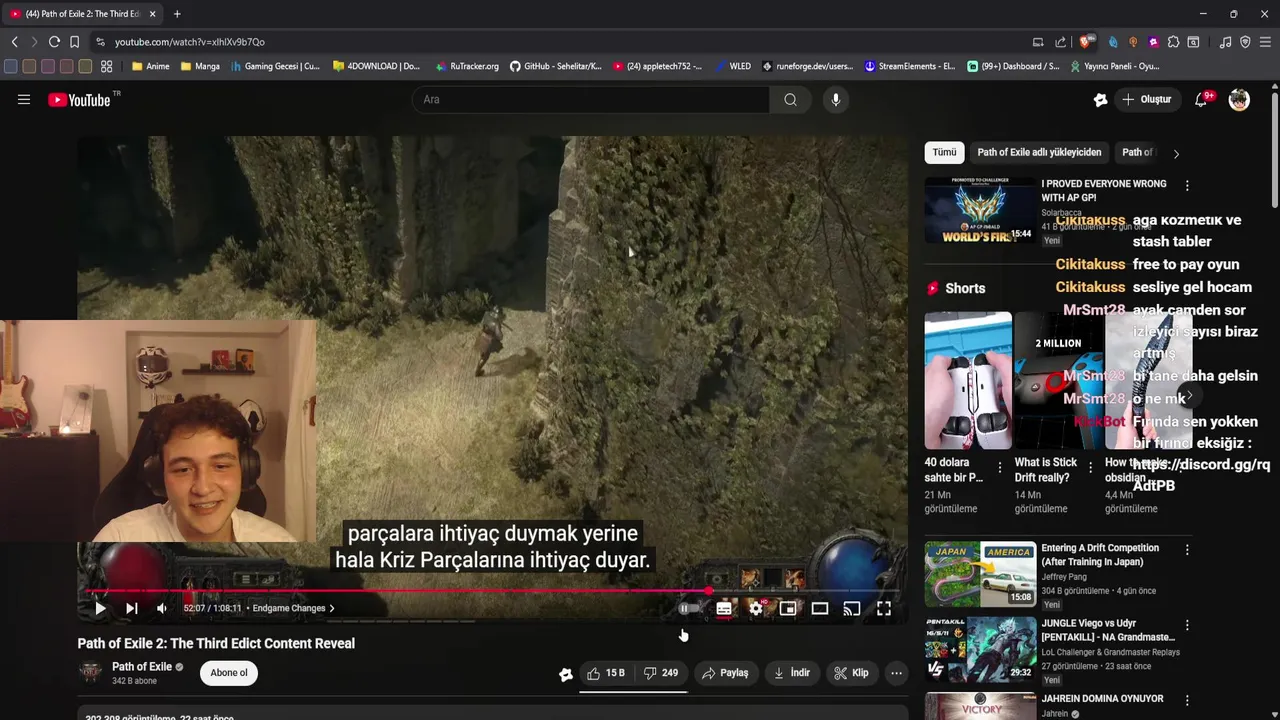Open options for I PROVED EVERYONE WRONG video
Screen dimensions: 1280x720
[1187, 186]
